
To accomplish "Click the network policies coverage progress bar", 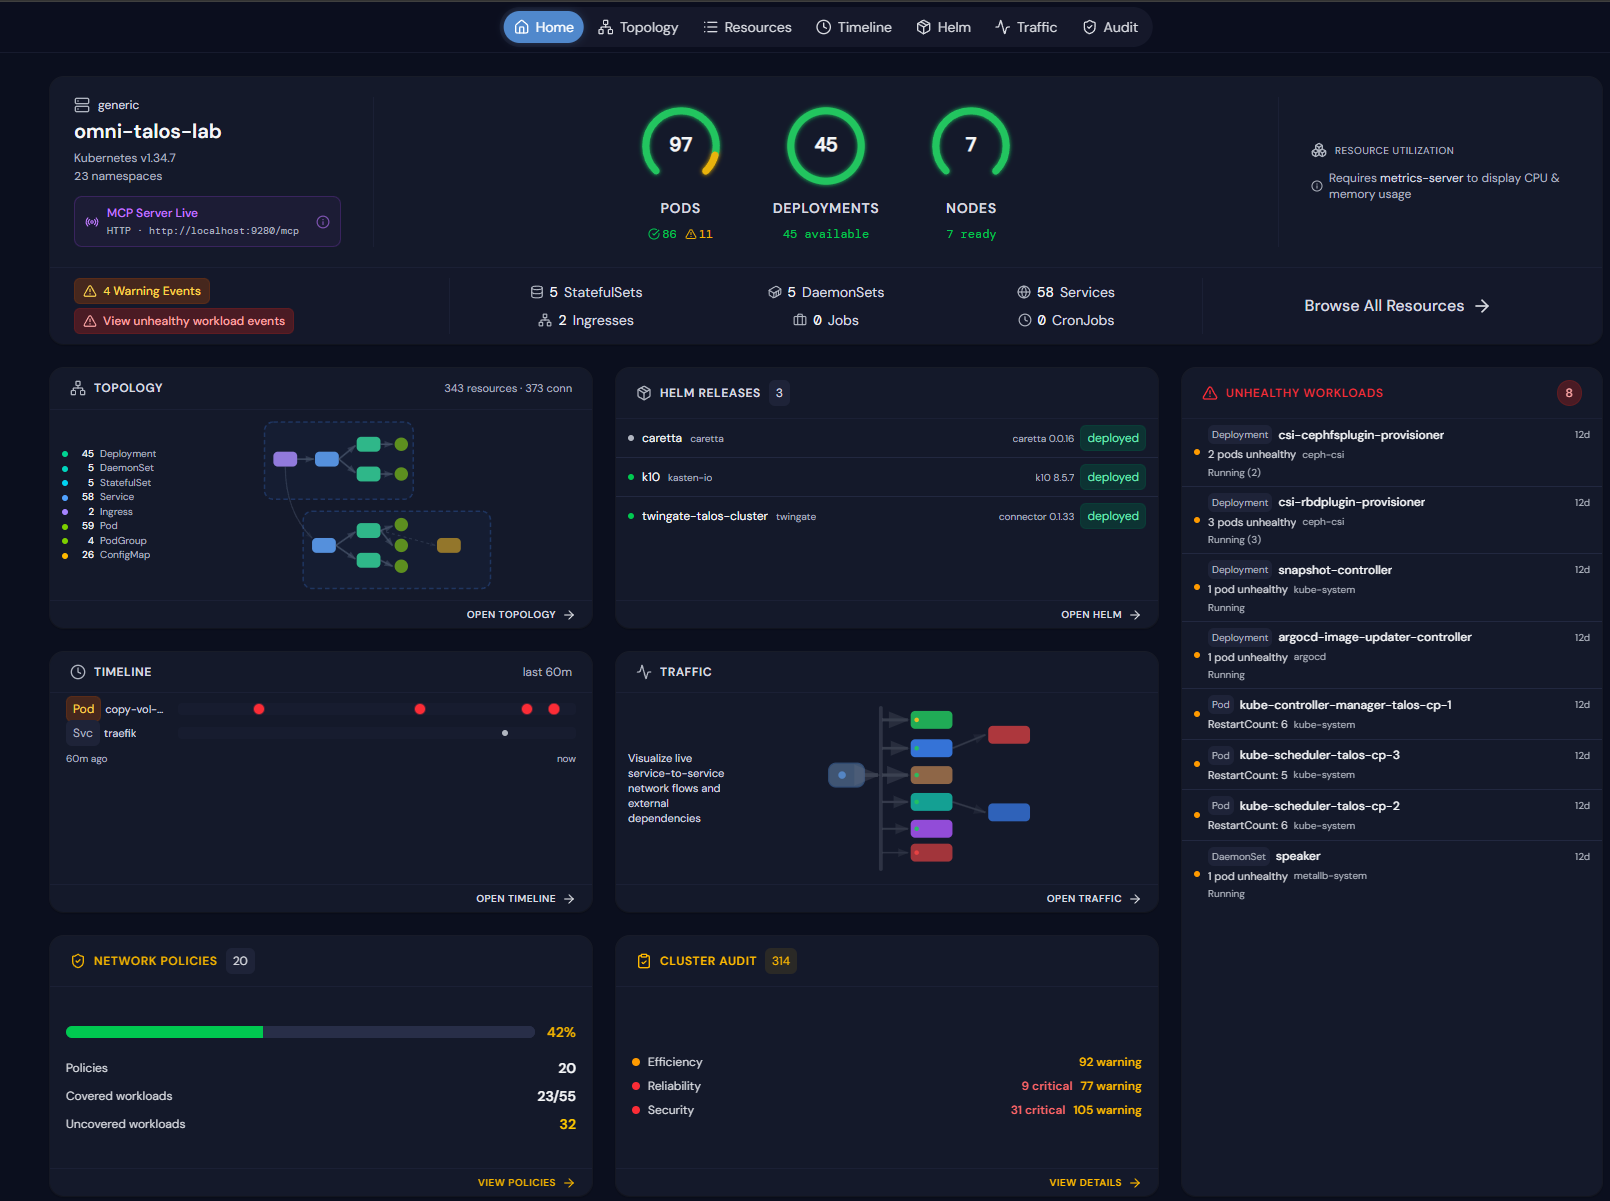I will (x=300, y=1032).
